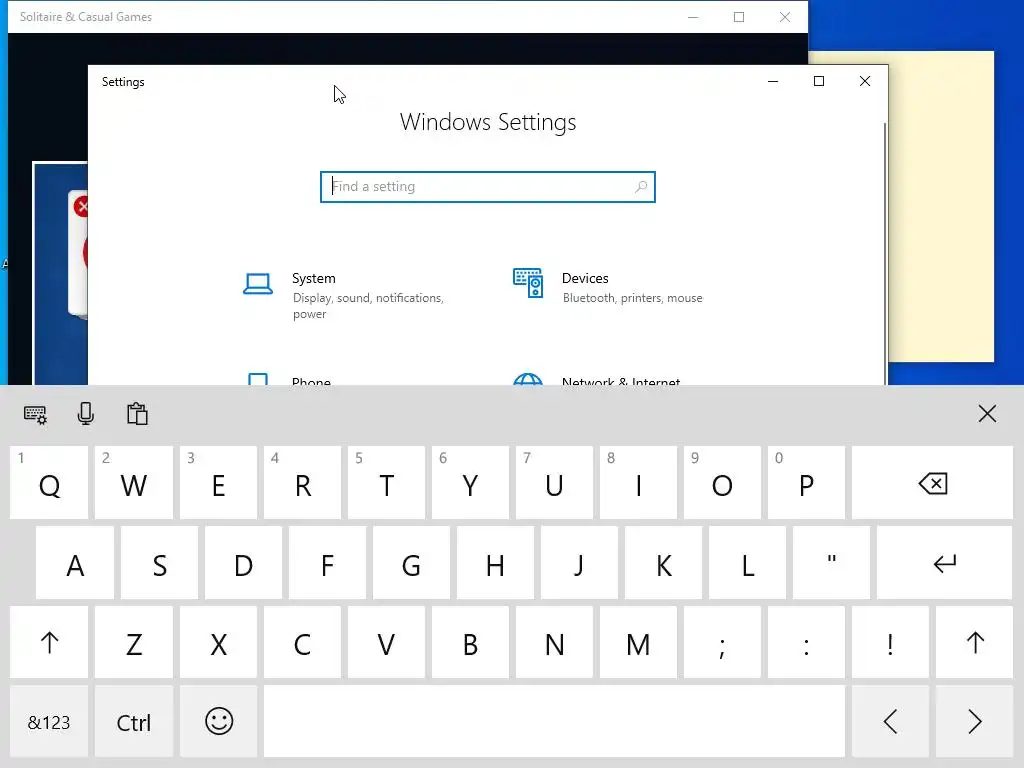Click the Network & Internet globe icon
Viewport: 1024px width, 768px height.
[528, 379]
